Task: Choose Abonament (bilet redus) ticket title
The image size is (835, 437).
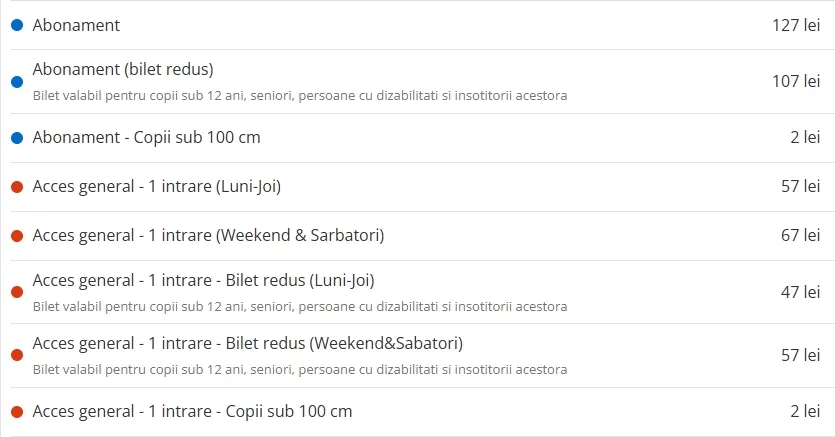Action: click(x=123, y=69)
